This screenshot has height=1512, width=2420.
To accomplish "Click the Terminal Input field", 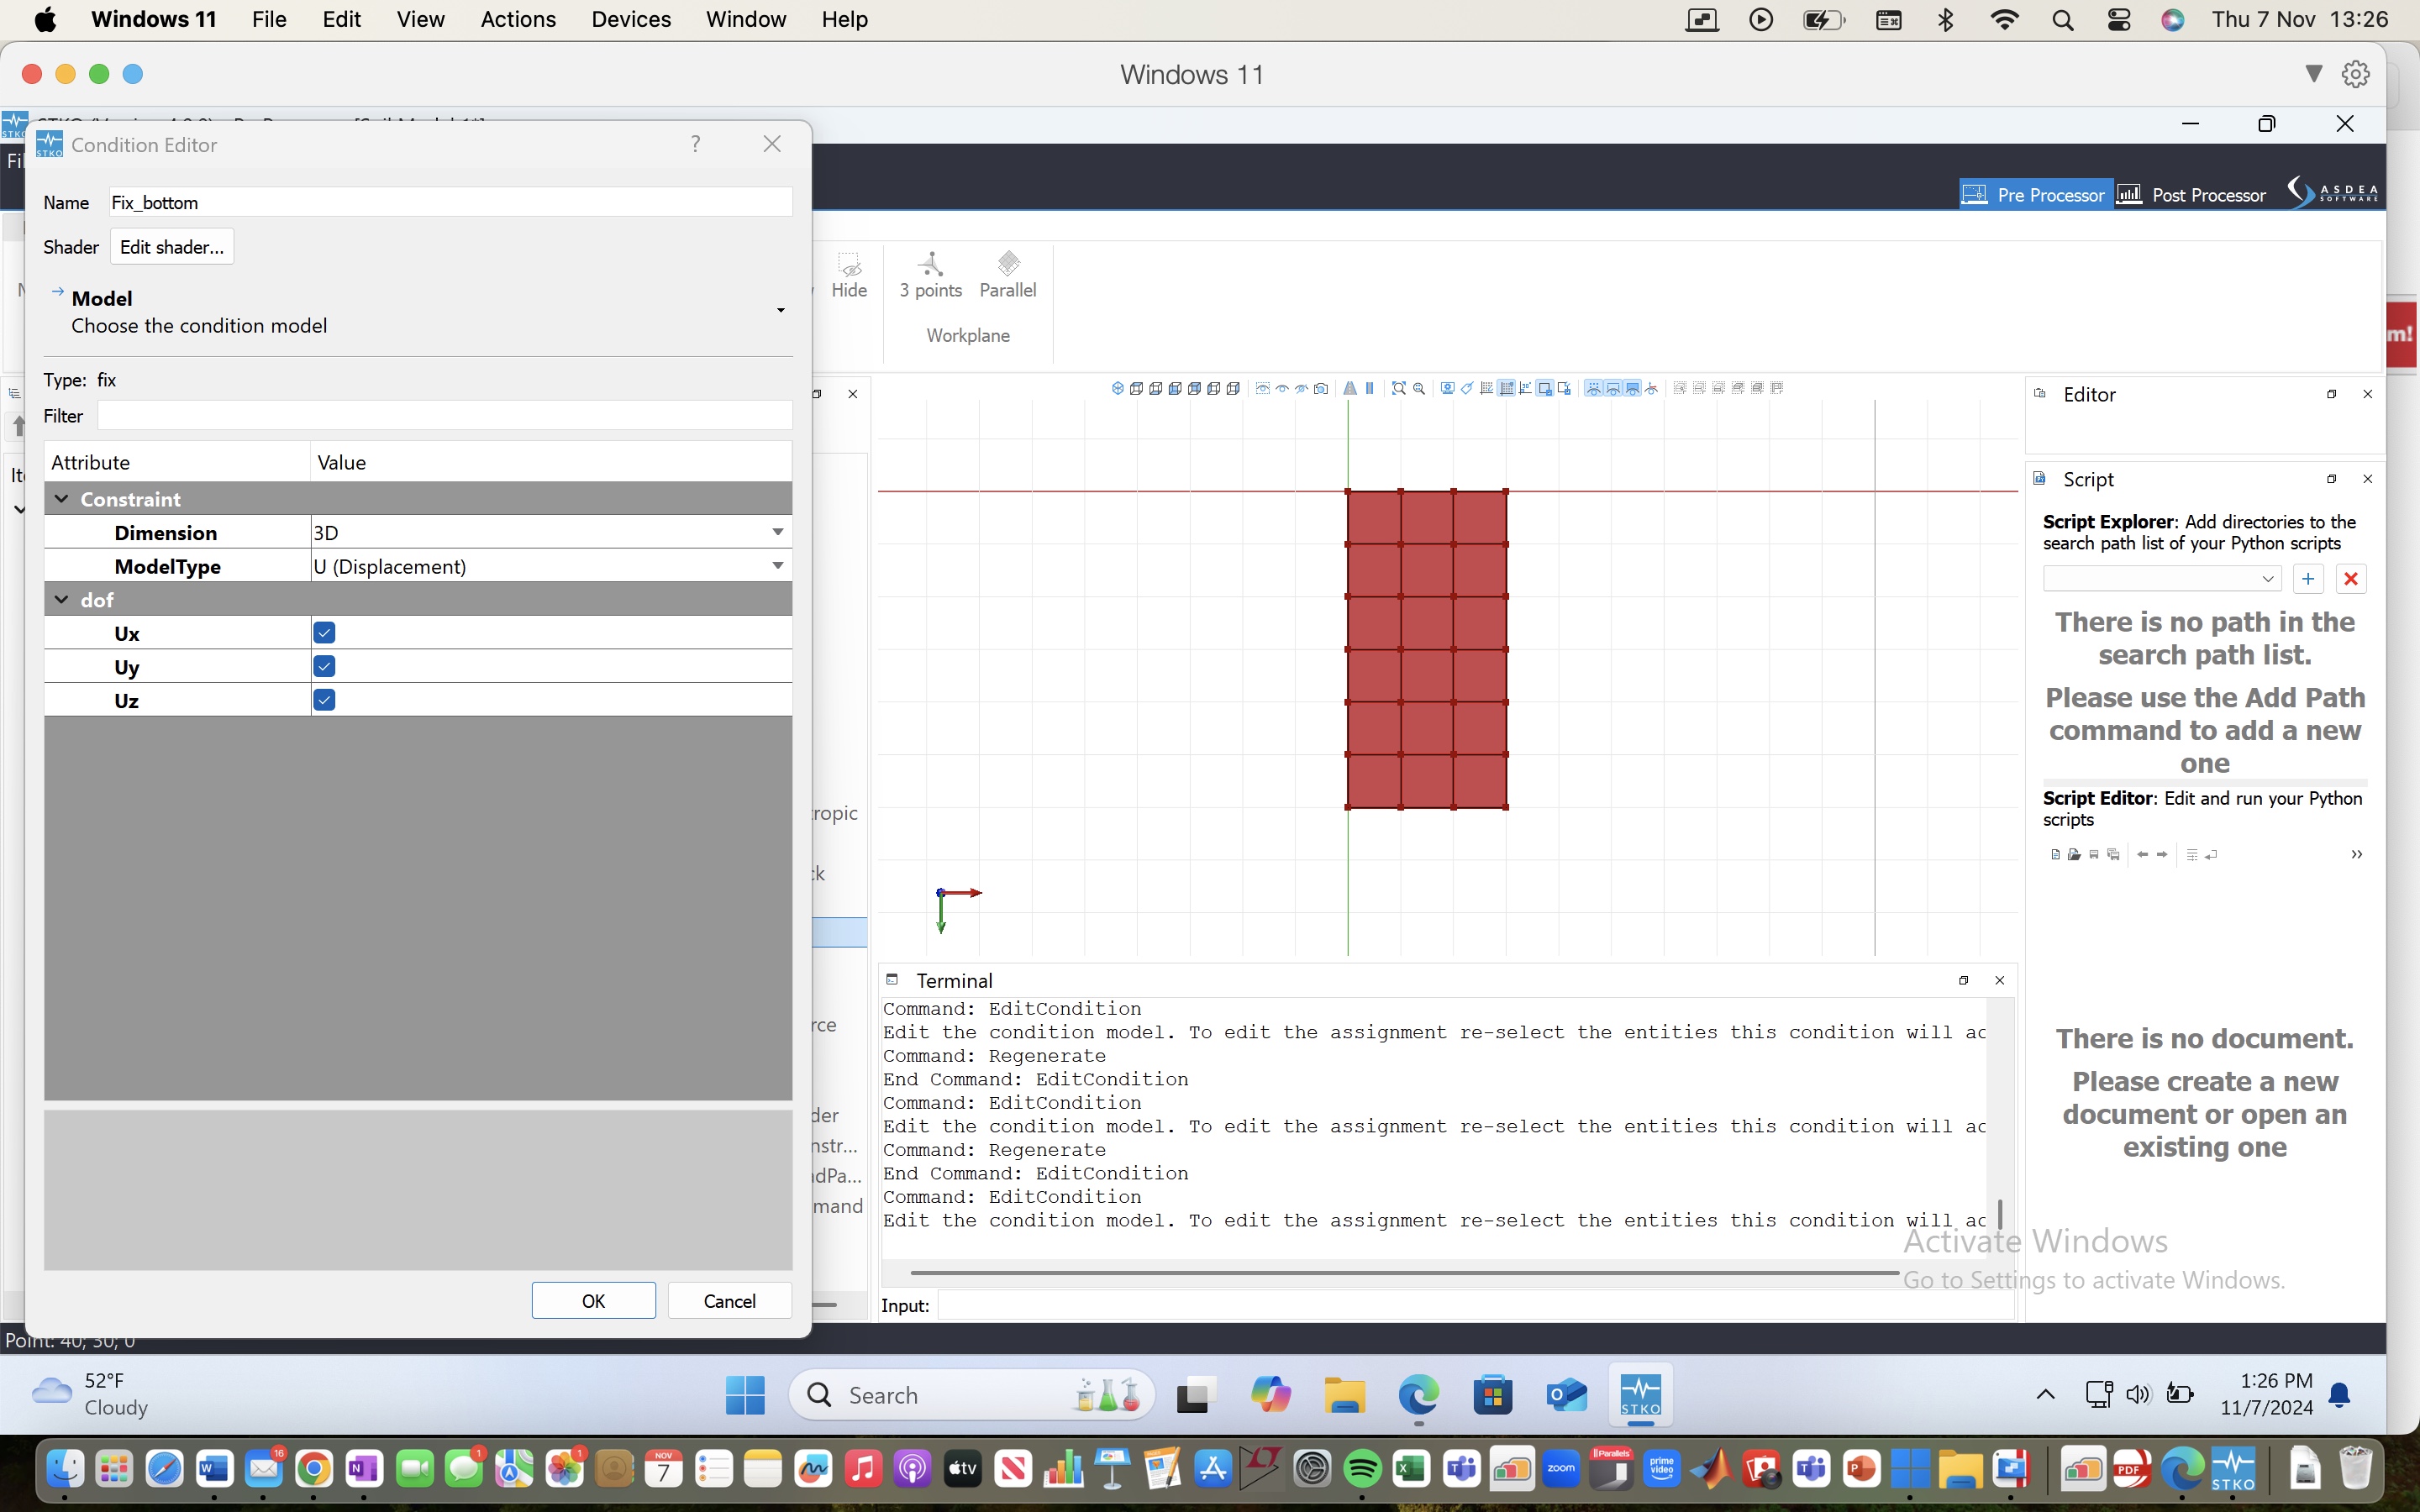I will pos(1475,1305).
